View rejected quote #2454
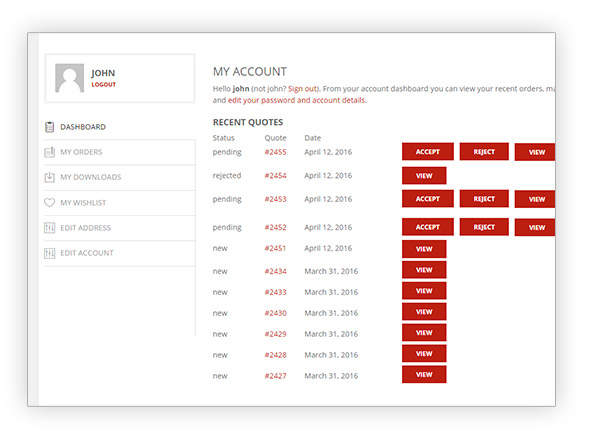The image size is (600, 447). pyautogui.click(x=424, y=176)
